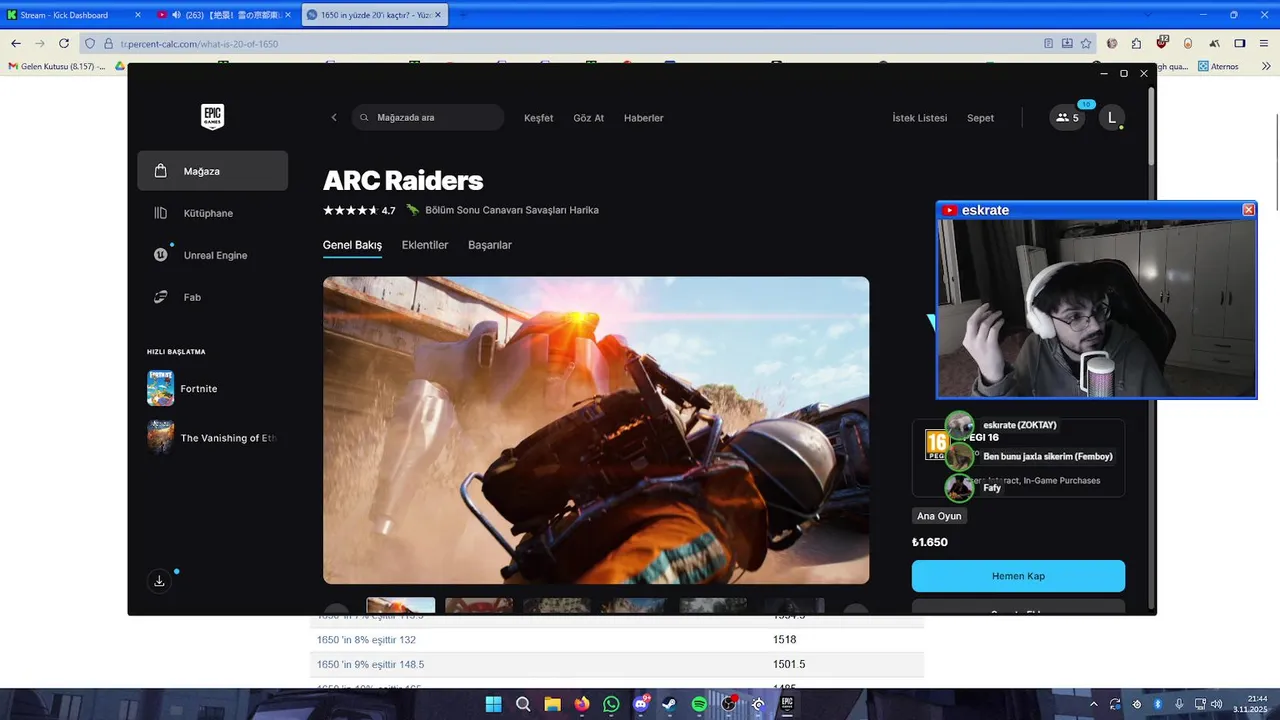Open the Aternos bookmark
Viewport: 1280px width, 720px height.
pyautogui.click(x=1219, y=66)
